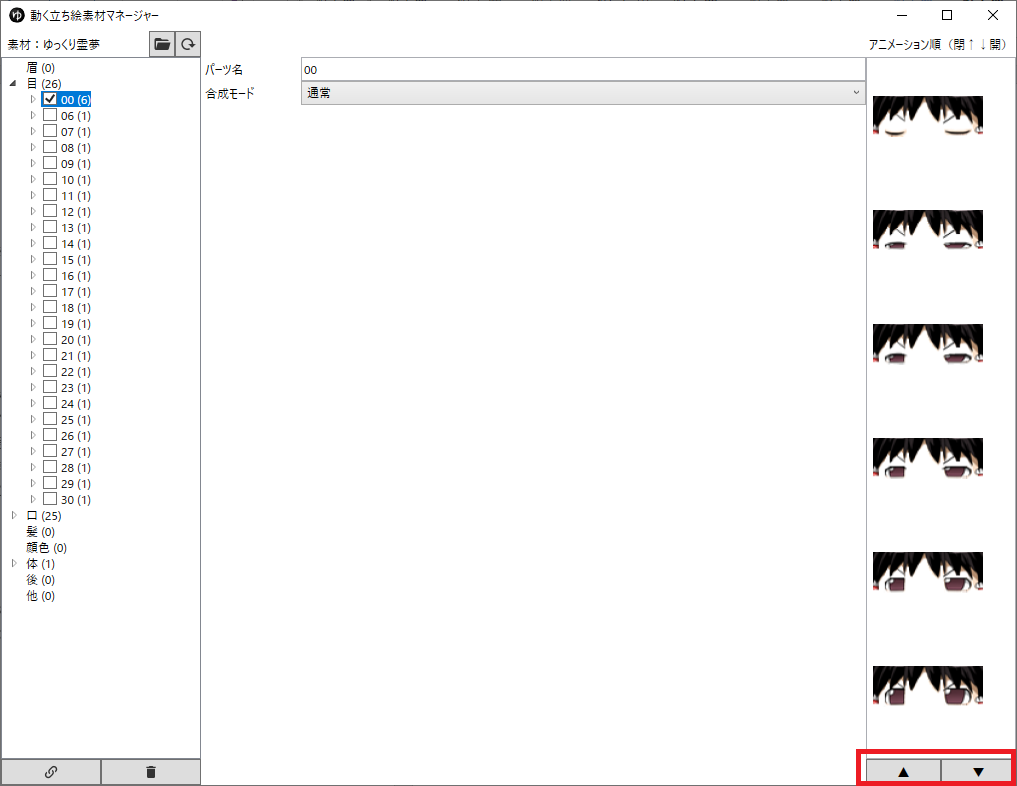This screenshot has width=1017, height=786.
Task: Expand the 00 (6) part node
Action: (33, 99)
